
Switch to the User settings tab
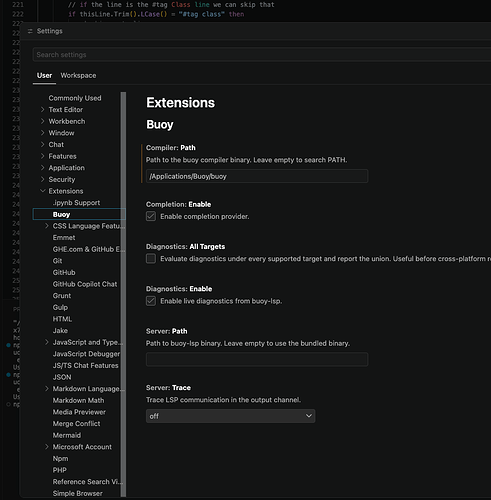pyautogui.click(x=44, y=76)
